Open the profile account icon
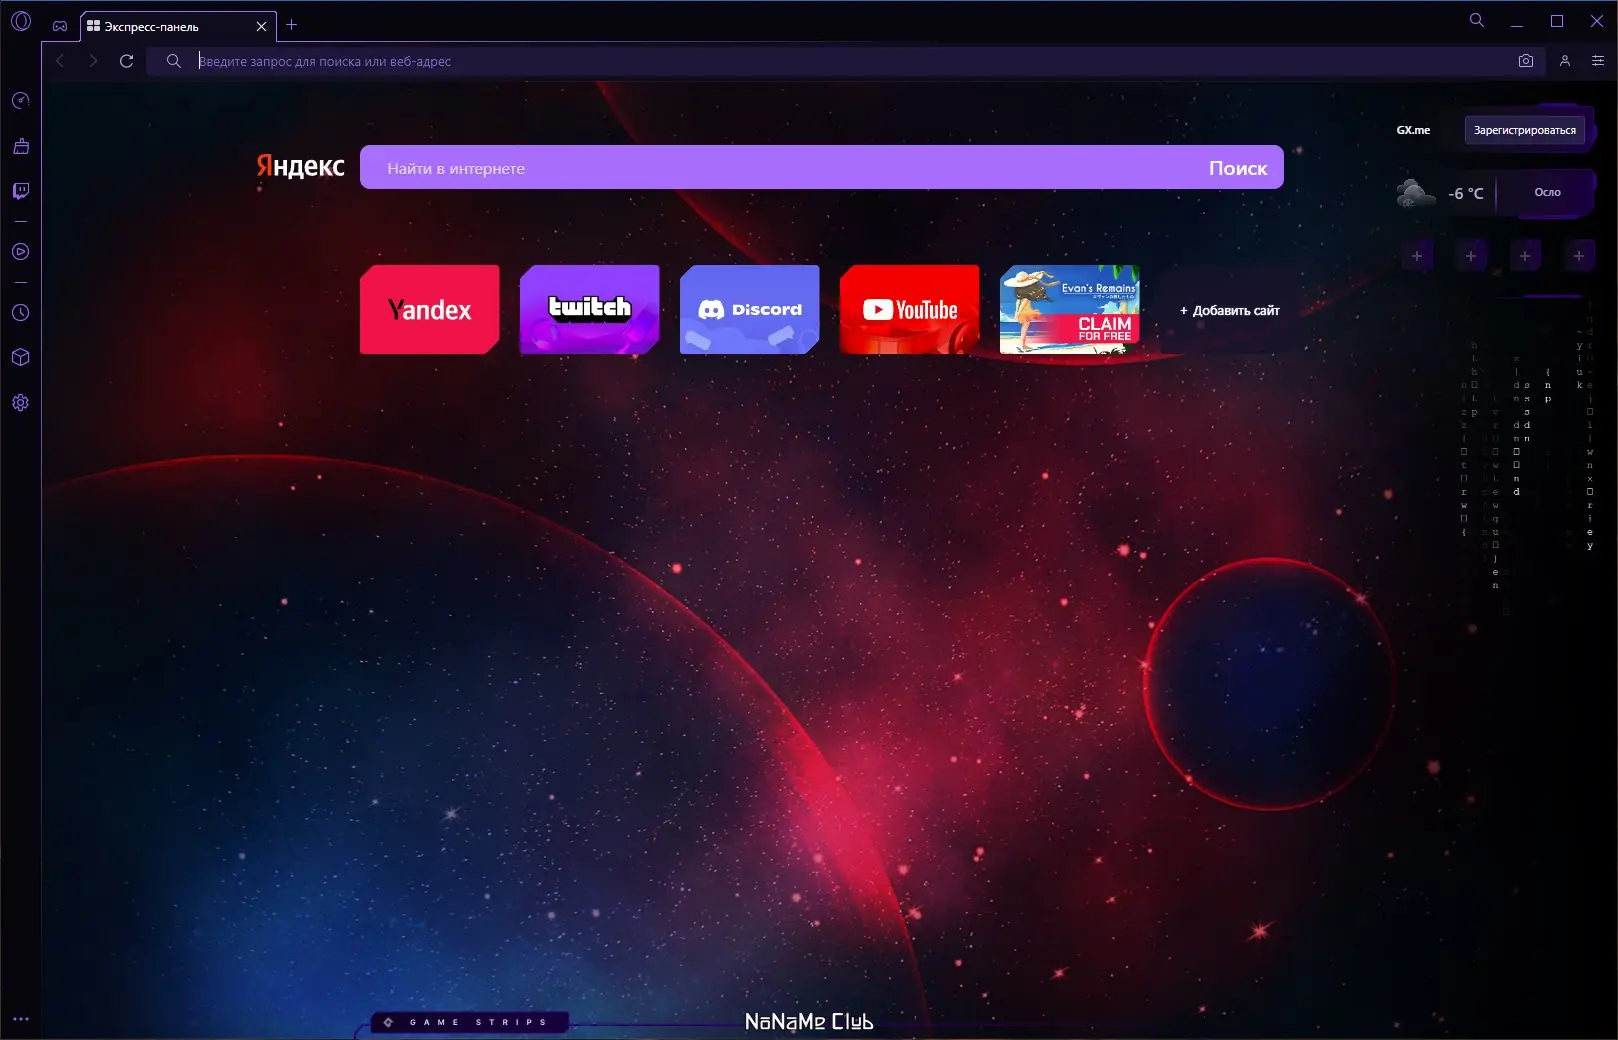The height and width of the screenshot is (1040, 1618). tap(1565, 61)
